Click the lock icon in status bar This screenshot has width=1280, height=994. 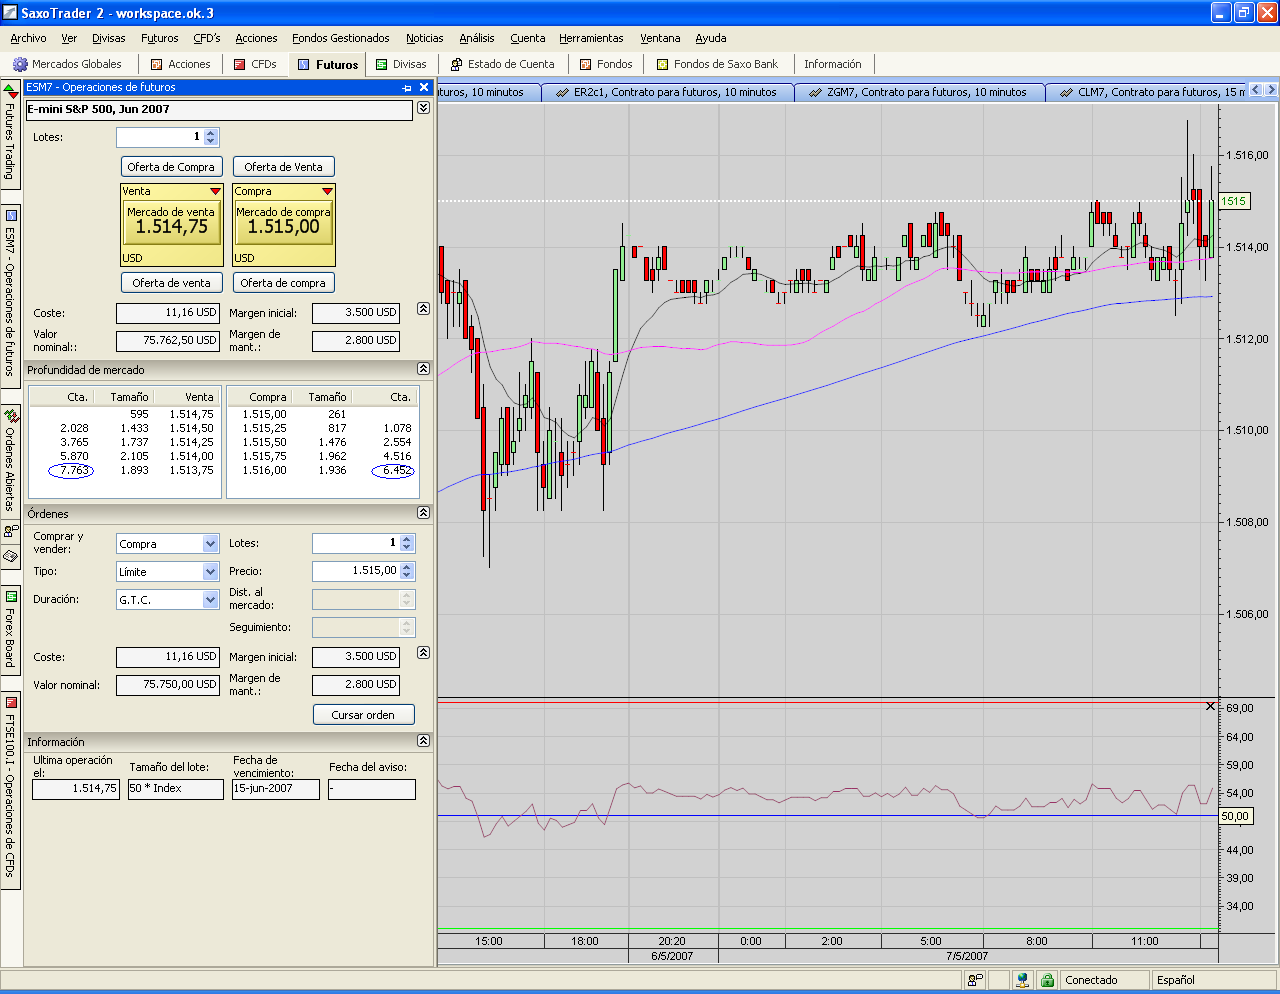1047,980
